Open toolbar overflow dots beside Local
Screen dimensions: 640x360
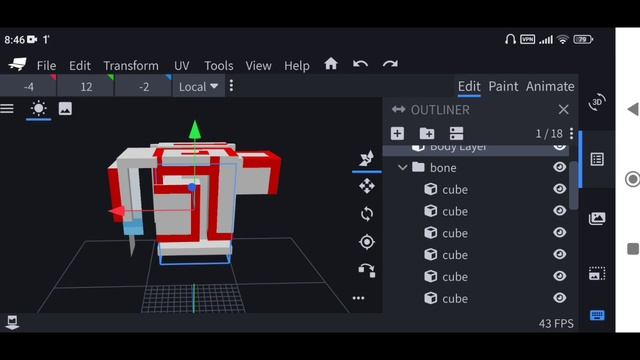231,86
